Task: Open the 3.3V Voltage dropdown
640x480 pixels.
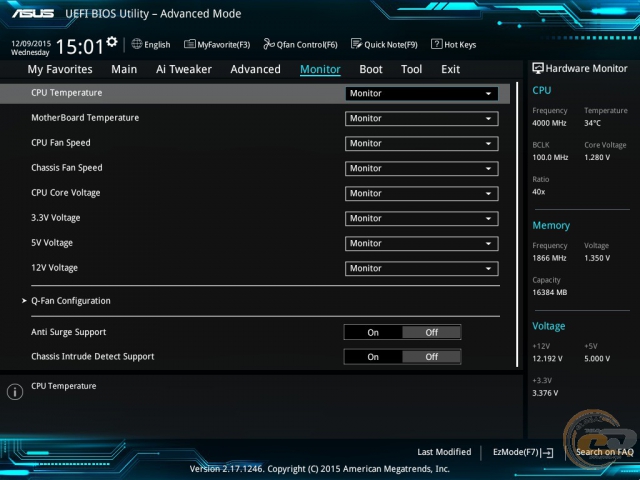Action: [422, 218]
